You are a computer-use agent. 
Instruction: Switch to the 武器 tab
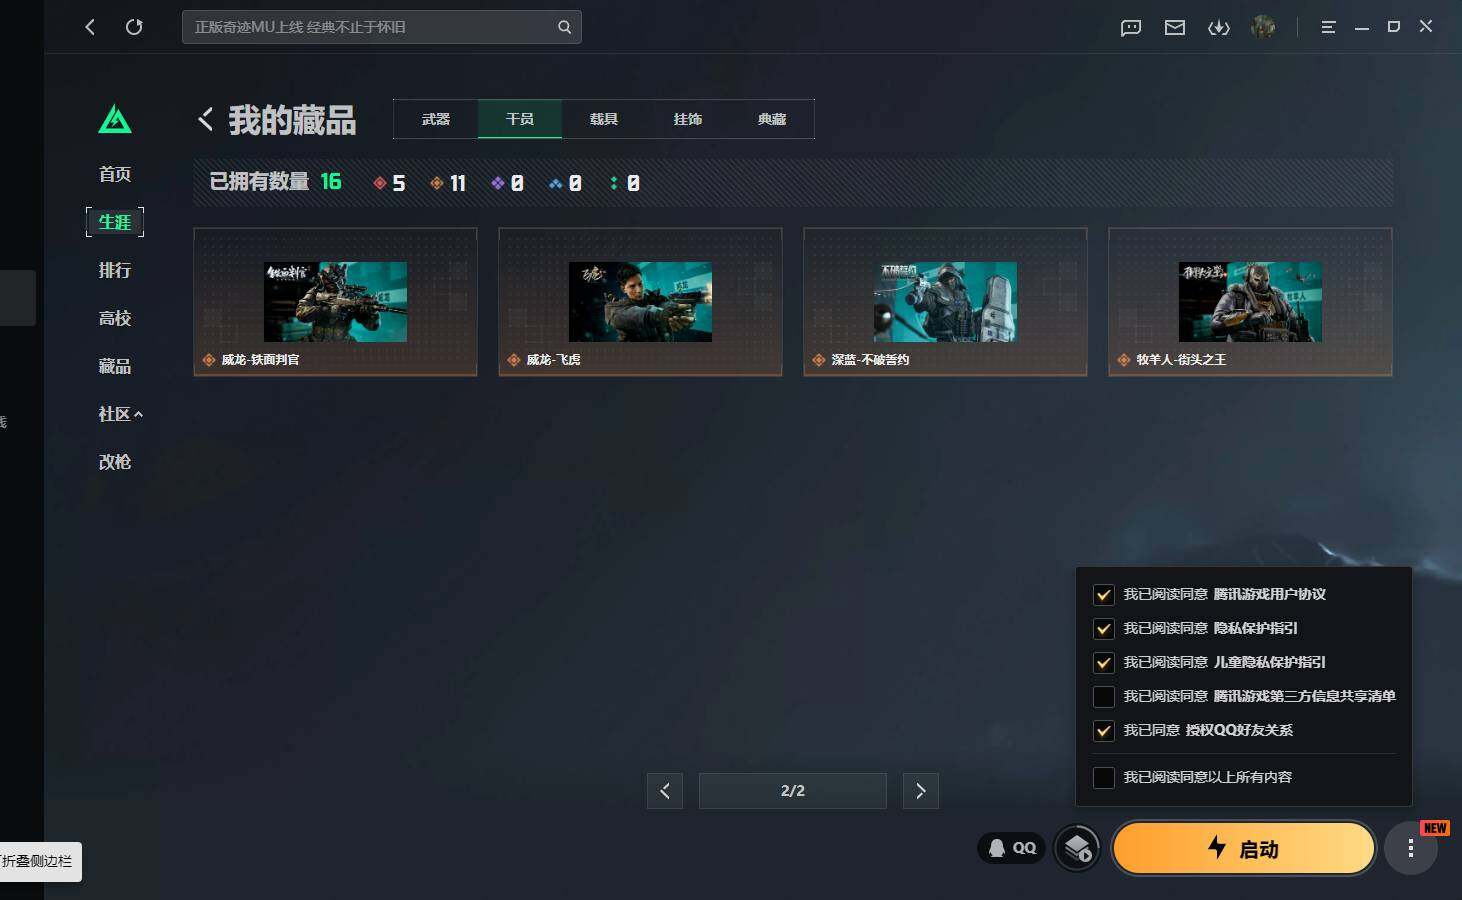pyautogui.click(x=436, y=119)
